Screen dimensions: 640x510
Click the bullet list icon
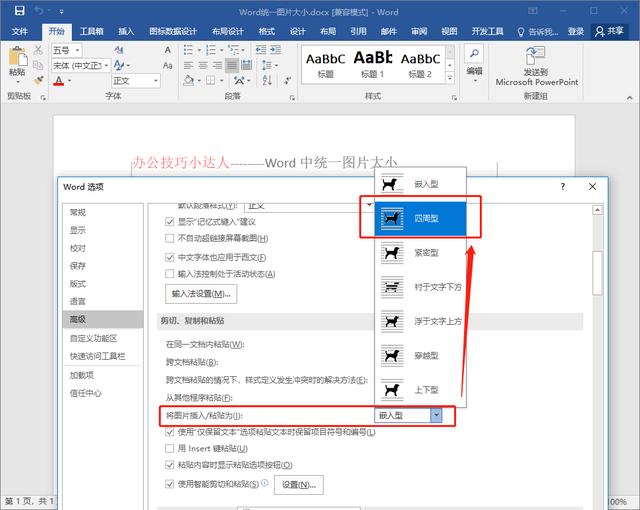click(188, 50)
